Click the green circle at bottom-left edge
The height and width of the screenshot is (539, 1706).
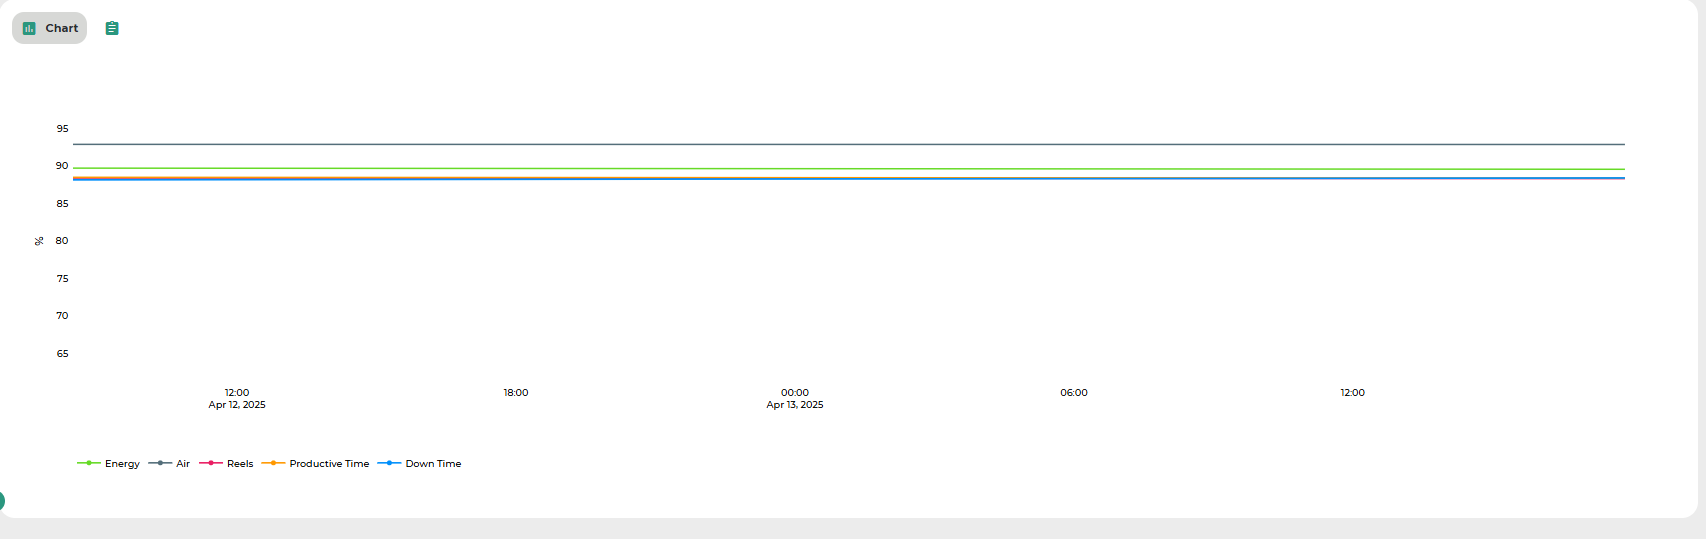pos(2,501)
